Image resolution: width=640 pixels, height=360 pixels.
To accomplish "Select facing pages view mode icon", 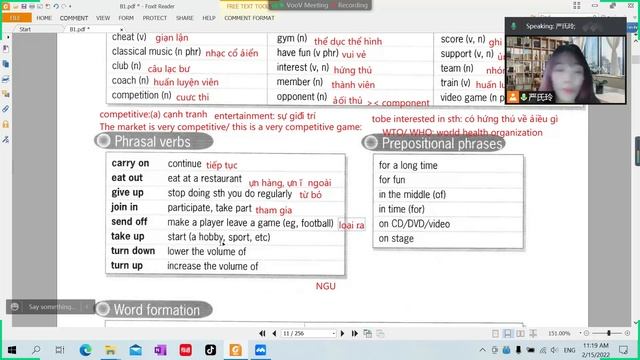I will point(520,333).
